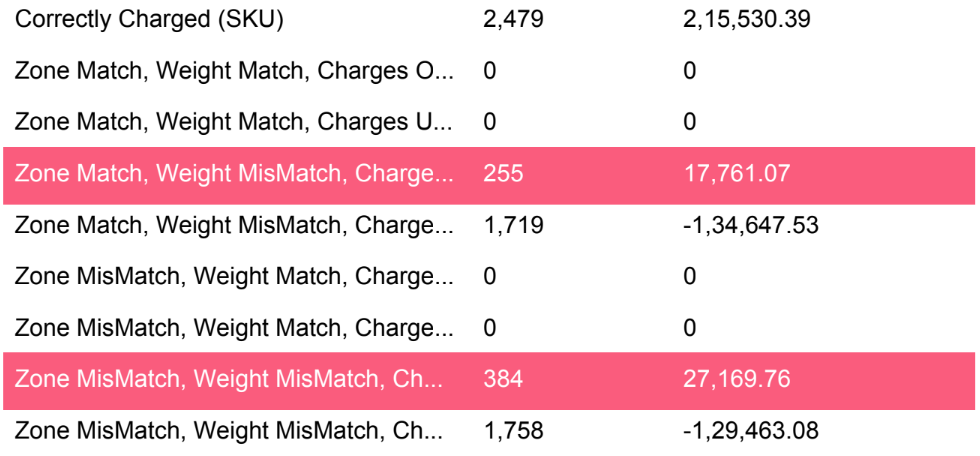The height and width of the screenshot is (456, 980).
Task: Click the highlighted amount 27,169.76
Action: (737, 379)
